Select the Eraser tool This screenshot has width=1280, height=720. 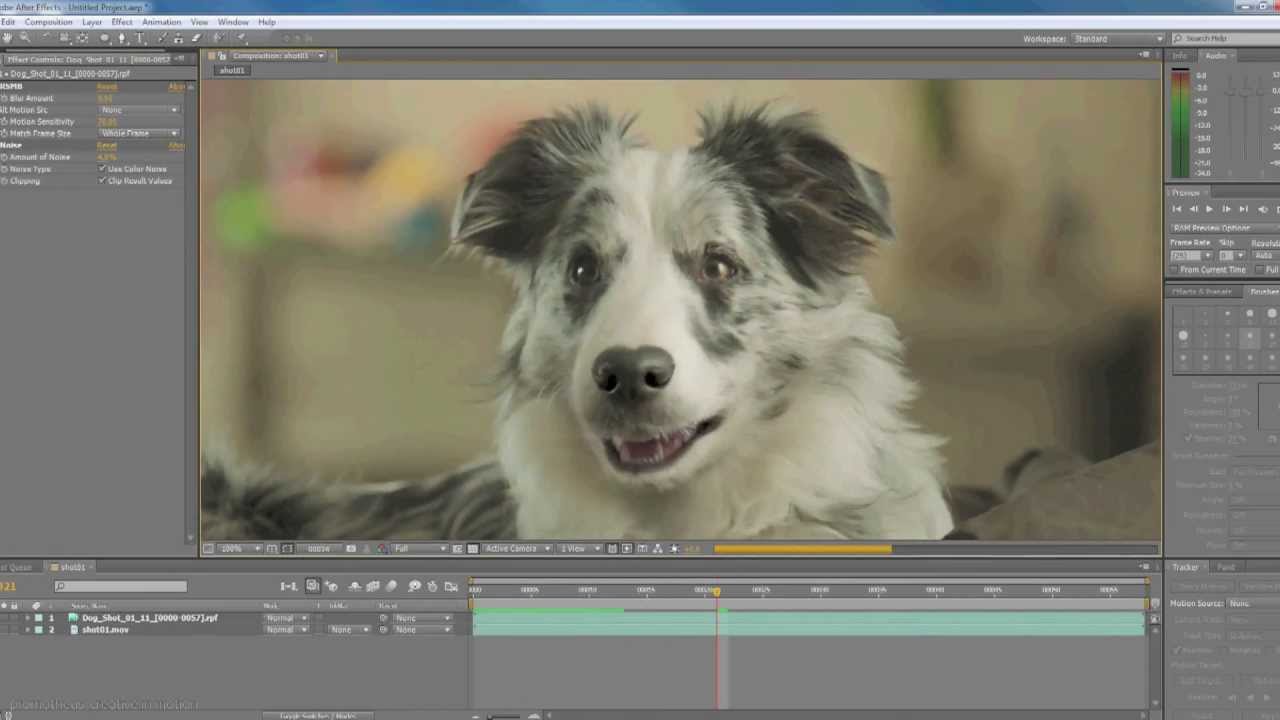pyautogui.click(x=196, y=38)
